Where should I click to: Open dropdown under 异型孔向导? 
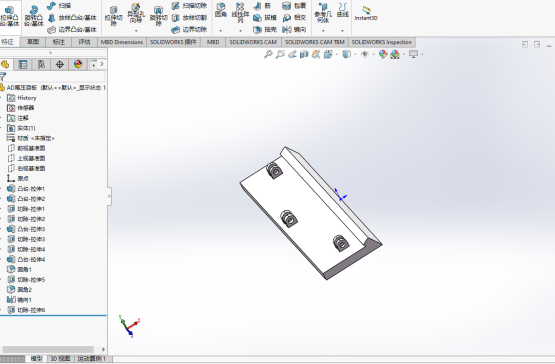[x=136, y=30]
